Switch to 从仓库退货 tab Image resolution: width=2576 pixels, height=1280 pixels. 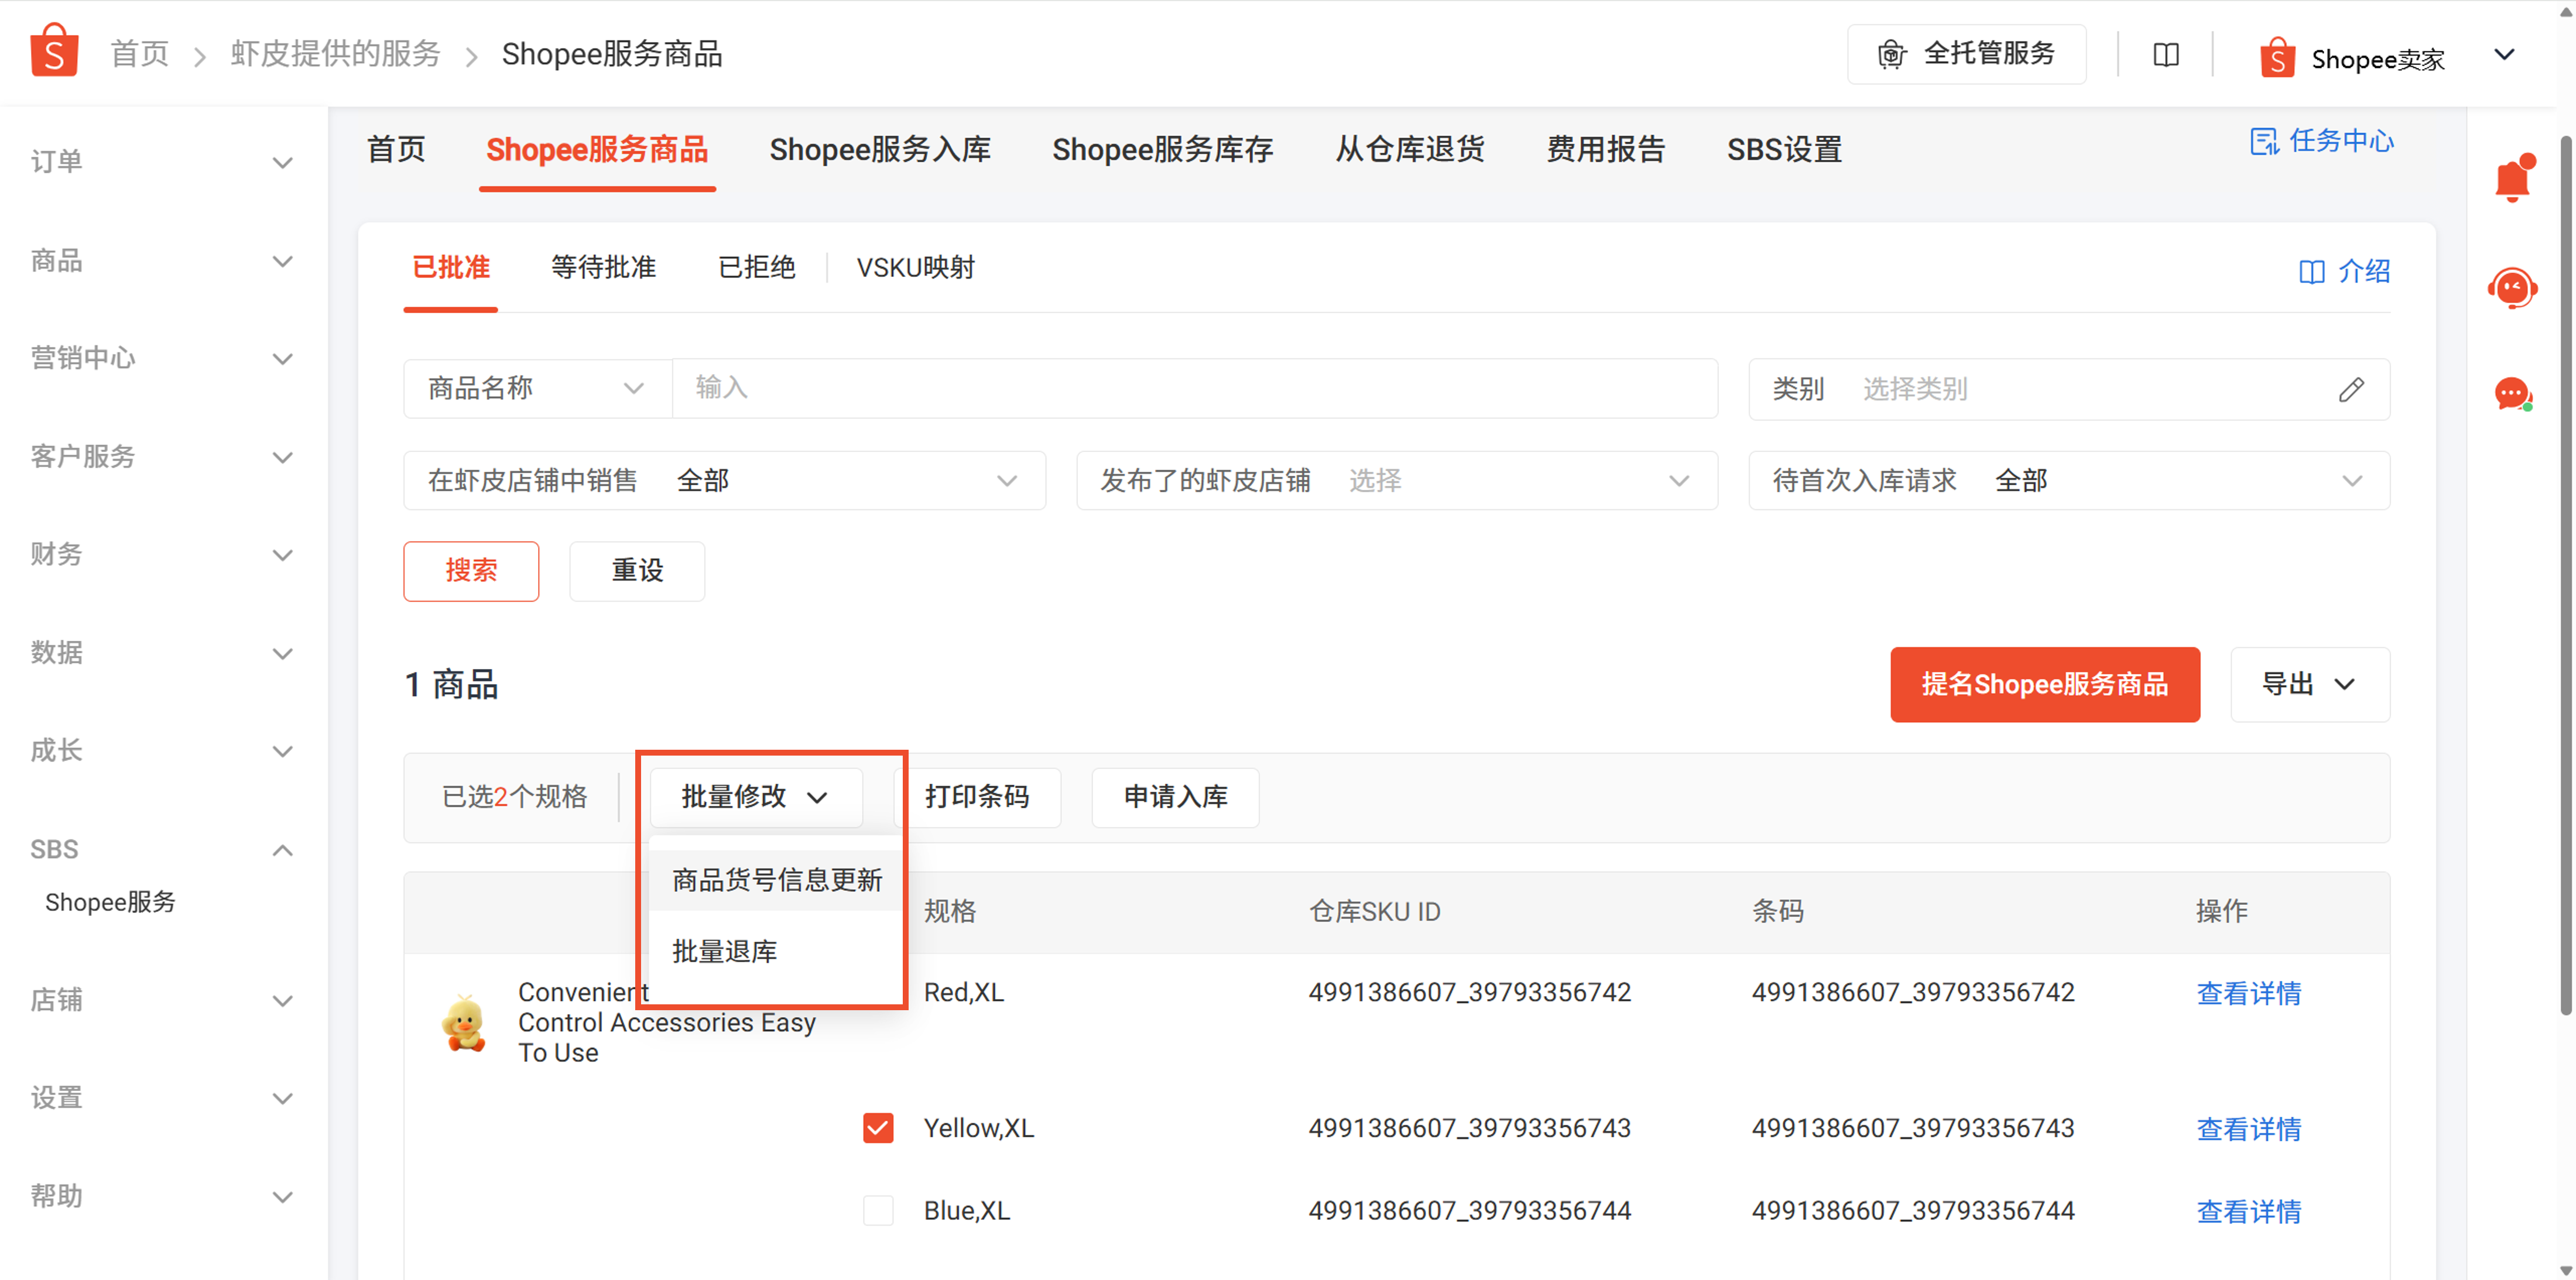[1410, 150]
